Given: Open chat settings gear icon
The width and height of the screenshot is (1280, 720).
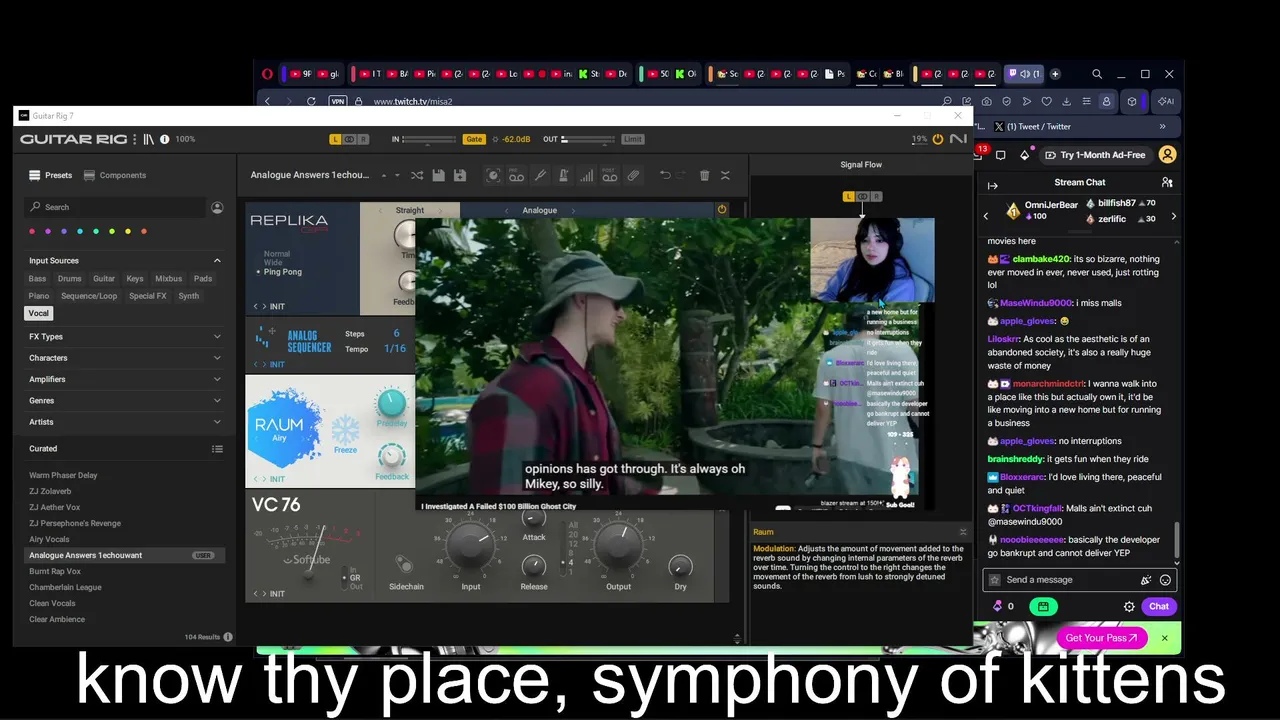Looking at the screenshot, I should [x=1129, y=606].
